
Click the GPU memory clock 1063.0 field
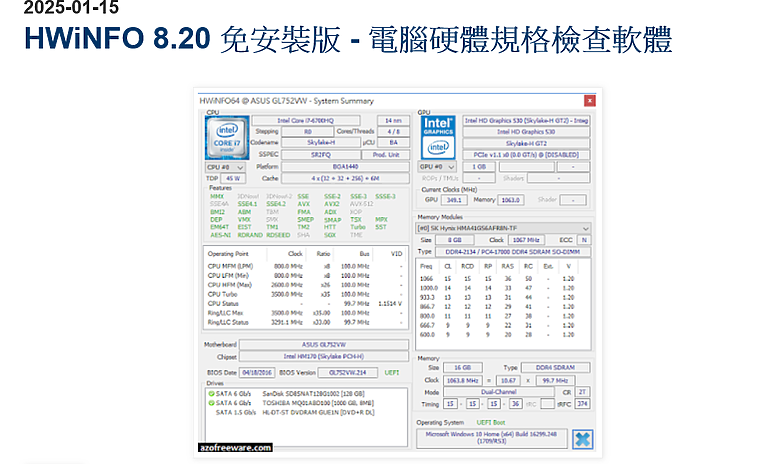pos(510,200)
